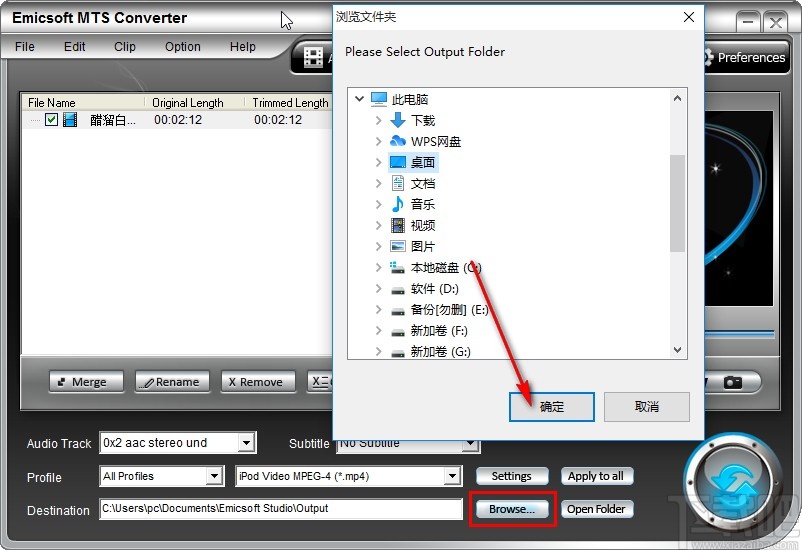Select the WPS网盘 cloud icon
This screenshot has height=550, width=802.
point(398,141)
